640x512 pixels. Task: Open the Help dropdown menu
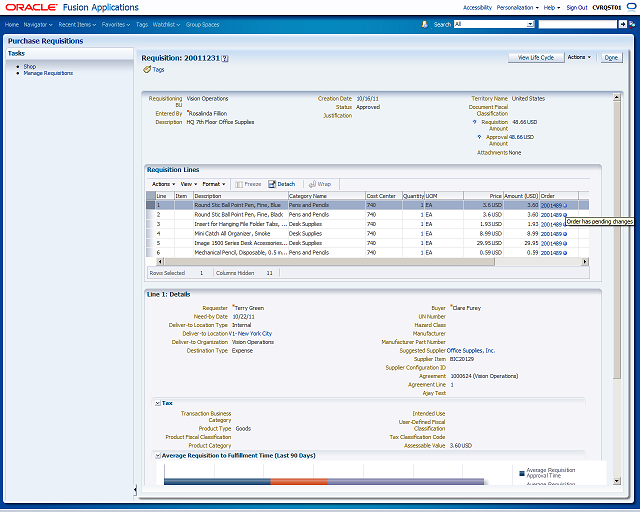[552, 7]
